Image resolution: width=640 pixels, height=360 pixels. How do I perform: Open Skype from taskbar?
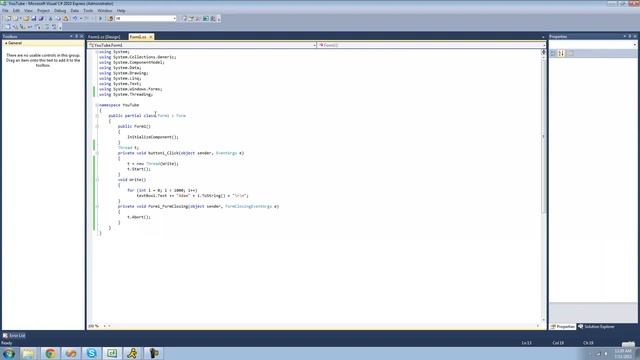[x=91, y=353]
